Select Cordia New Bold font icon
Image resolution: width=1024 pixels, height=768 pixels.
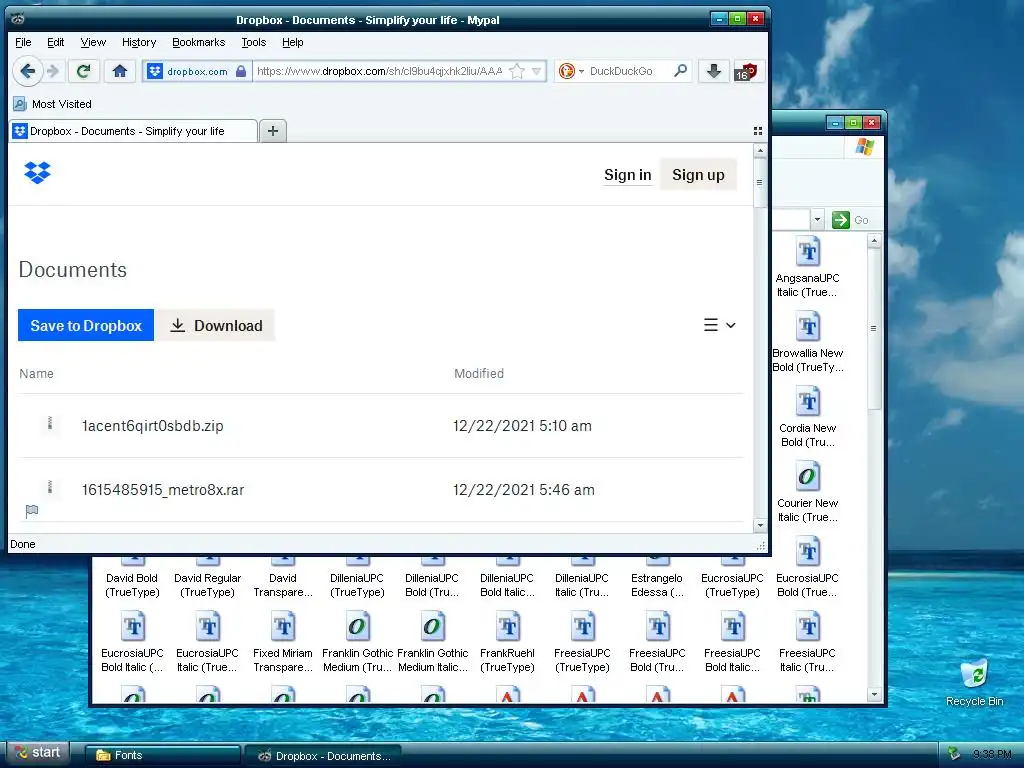[808, 400]
